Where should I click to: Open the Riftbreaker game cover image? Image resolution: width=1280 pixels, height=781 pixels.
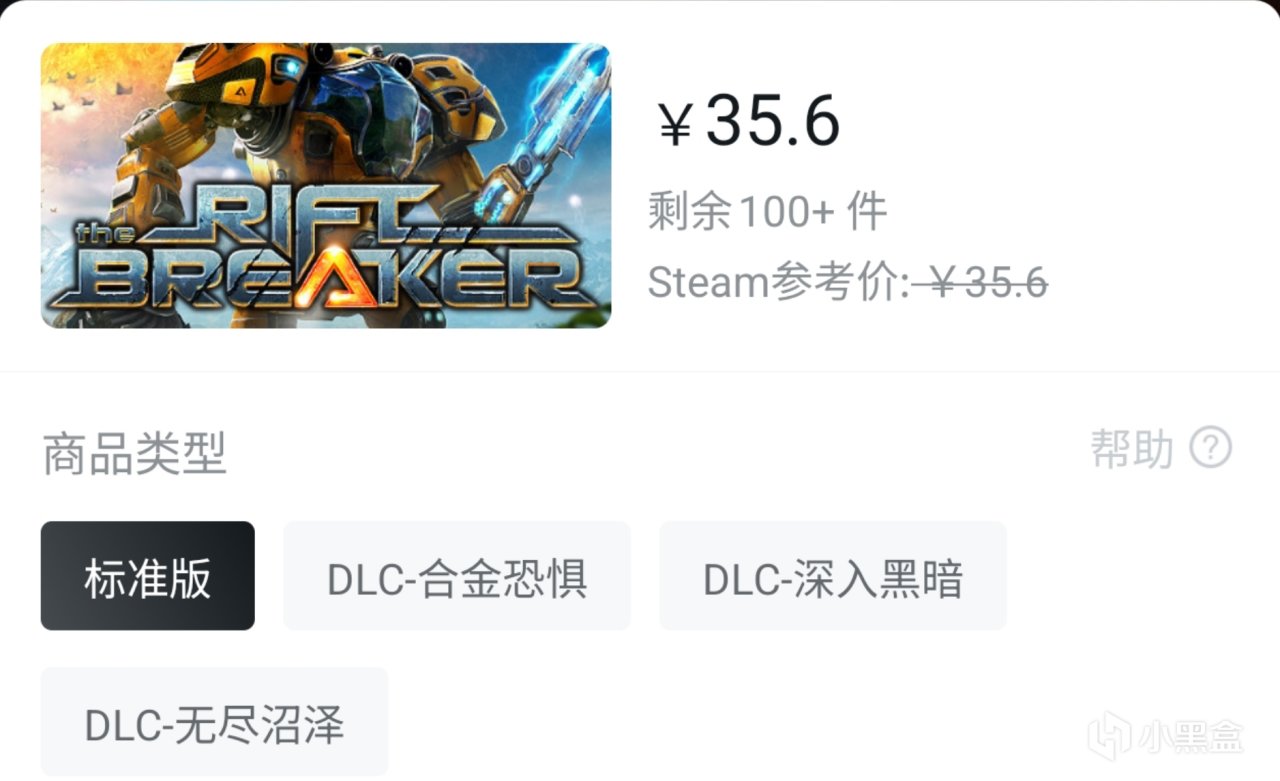(326, 185)
